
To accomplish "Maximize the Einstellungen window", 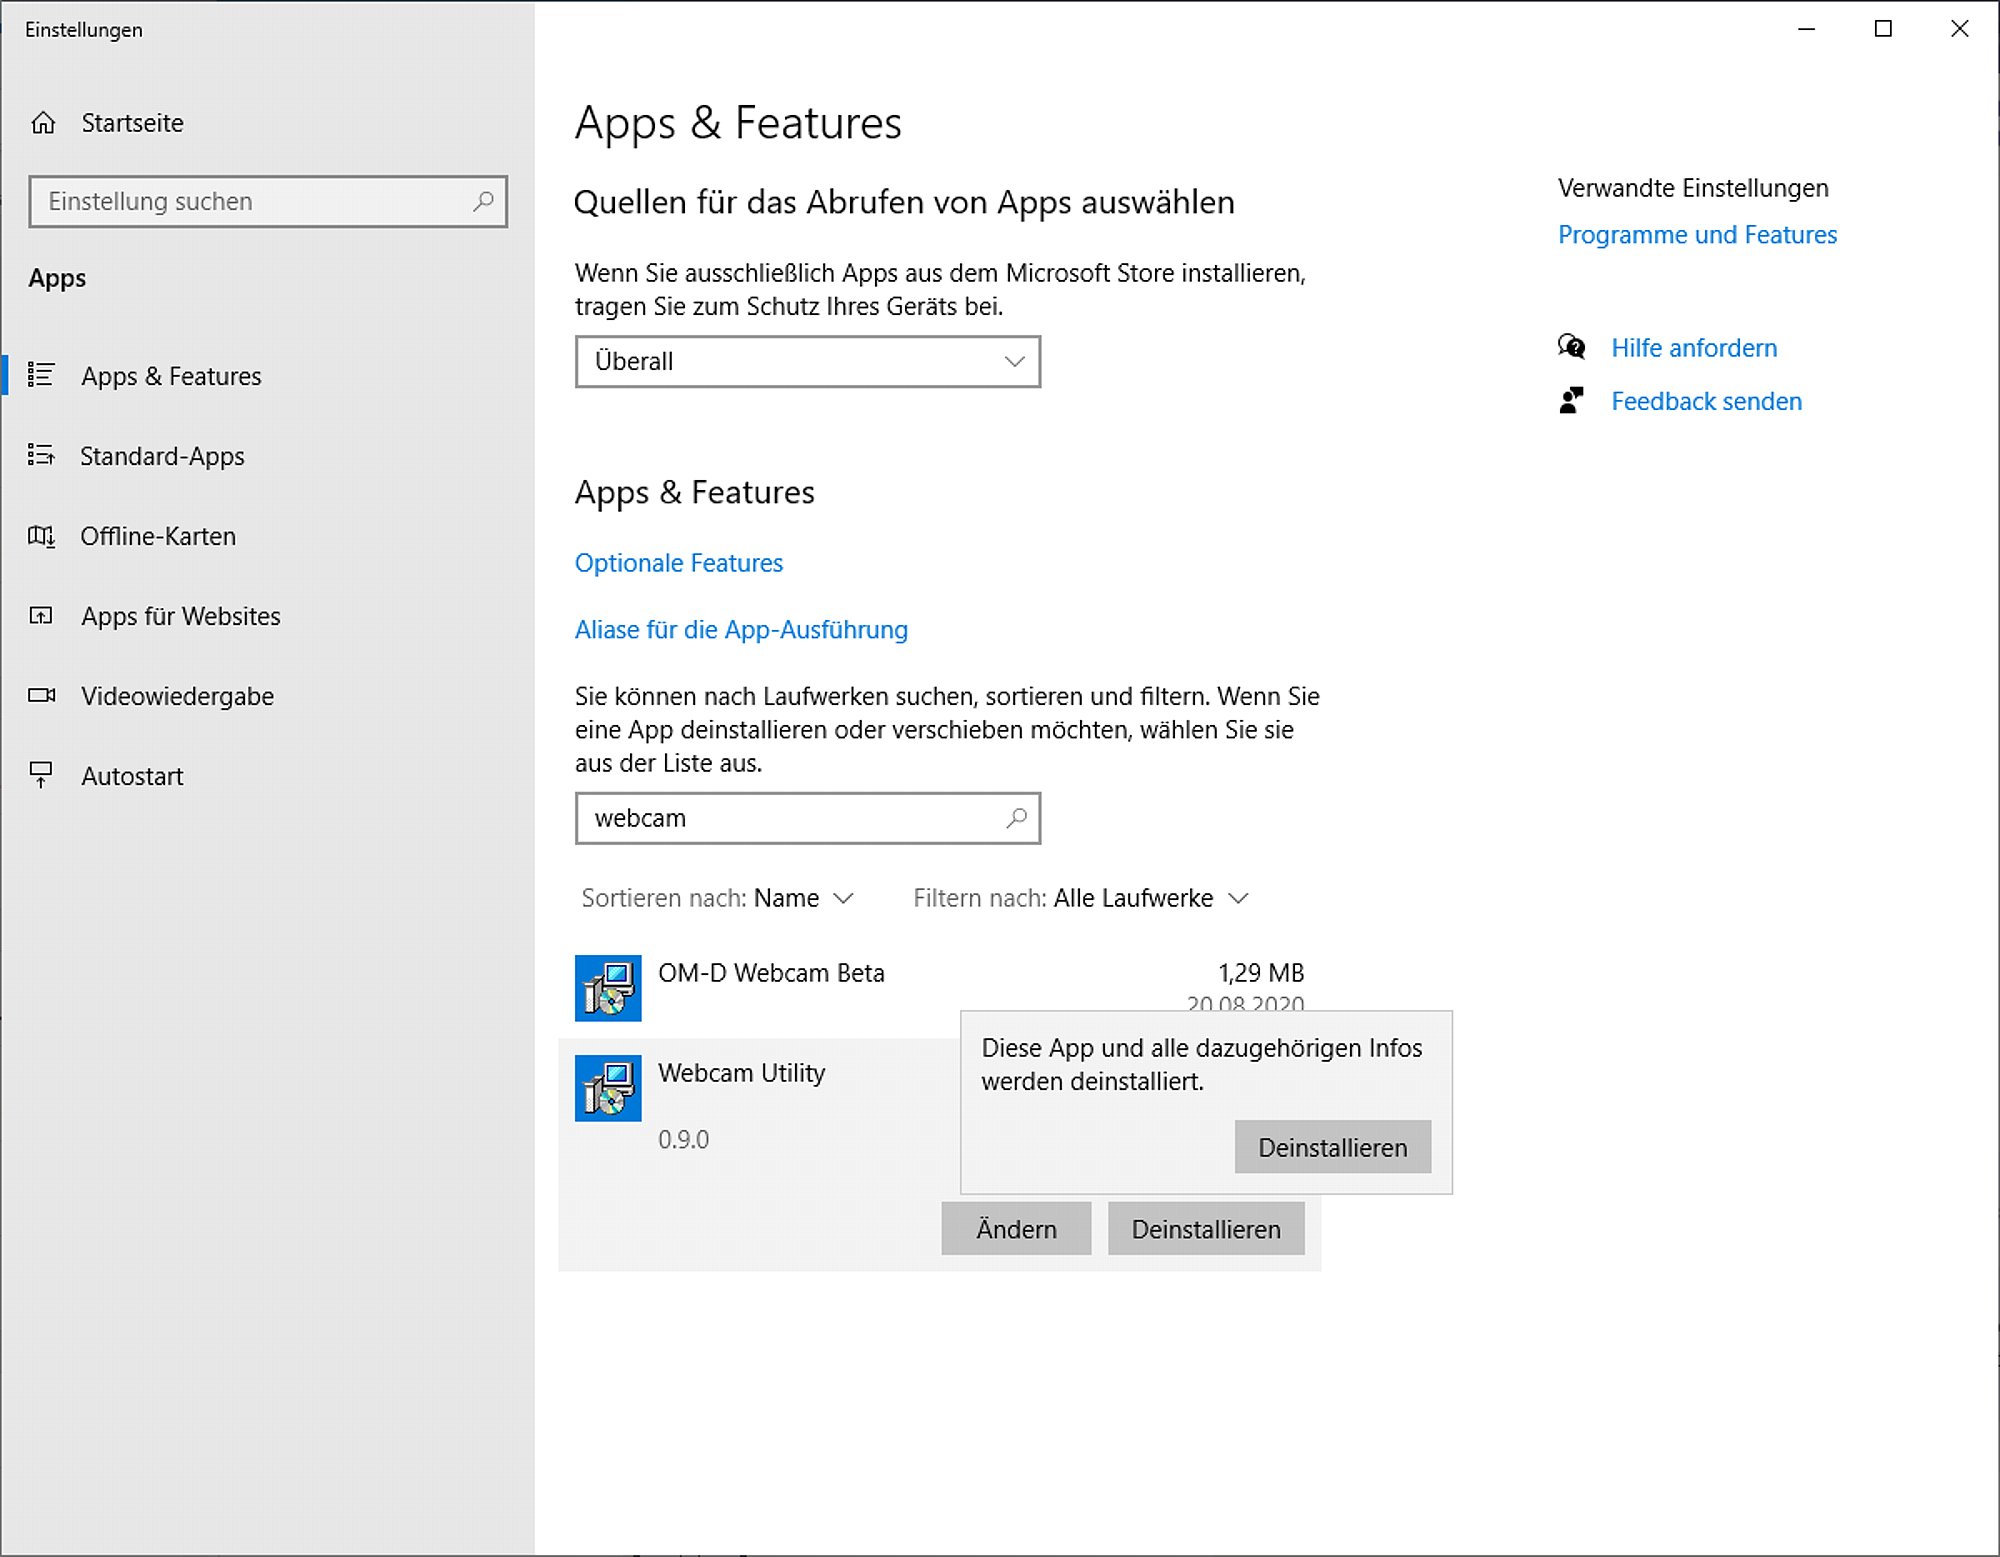I will [x=1883, y=29].
